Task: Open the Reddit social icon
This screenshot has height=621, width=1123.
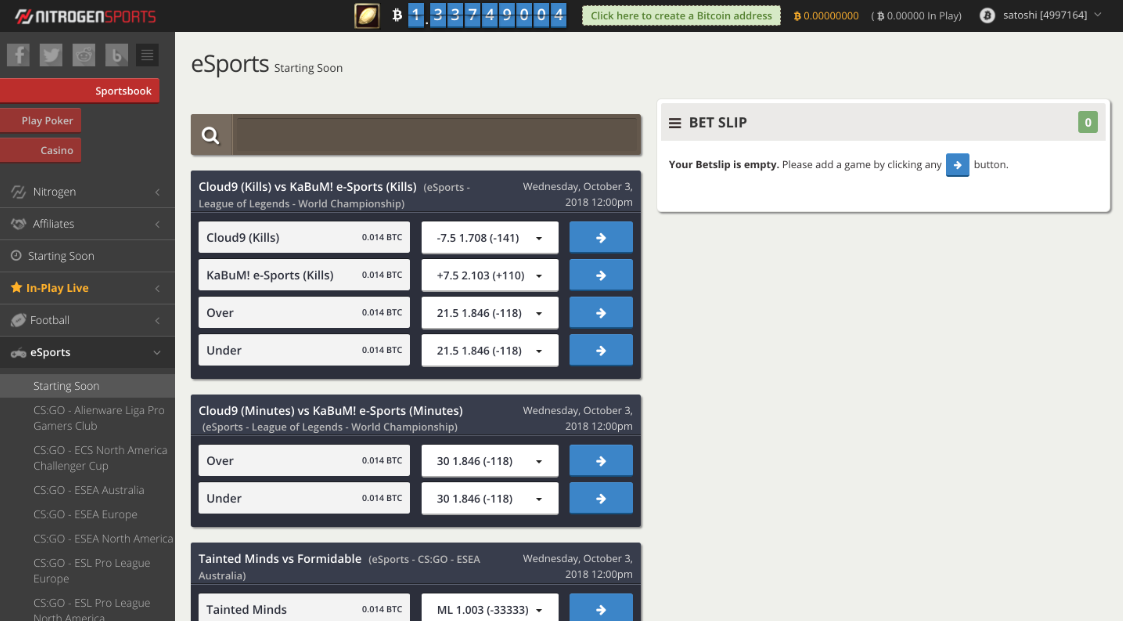Action: coord(84,55)
